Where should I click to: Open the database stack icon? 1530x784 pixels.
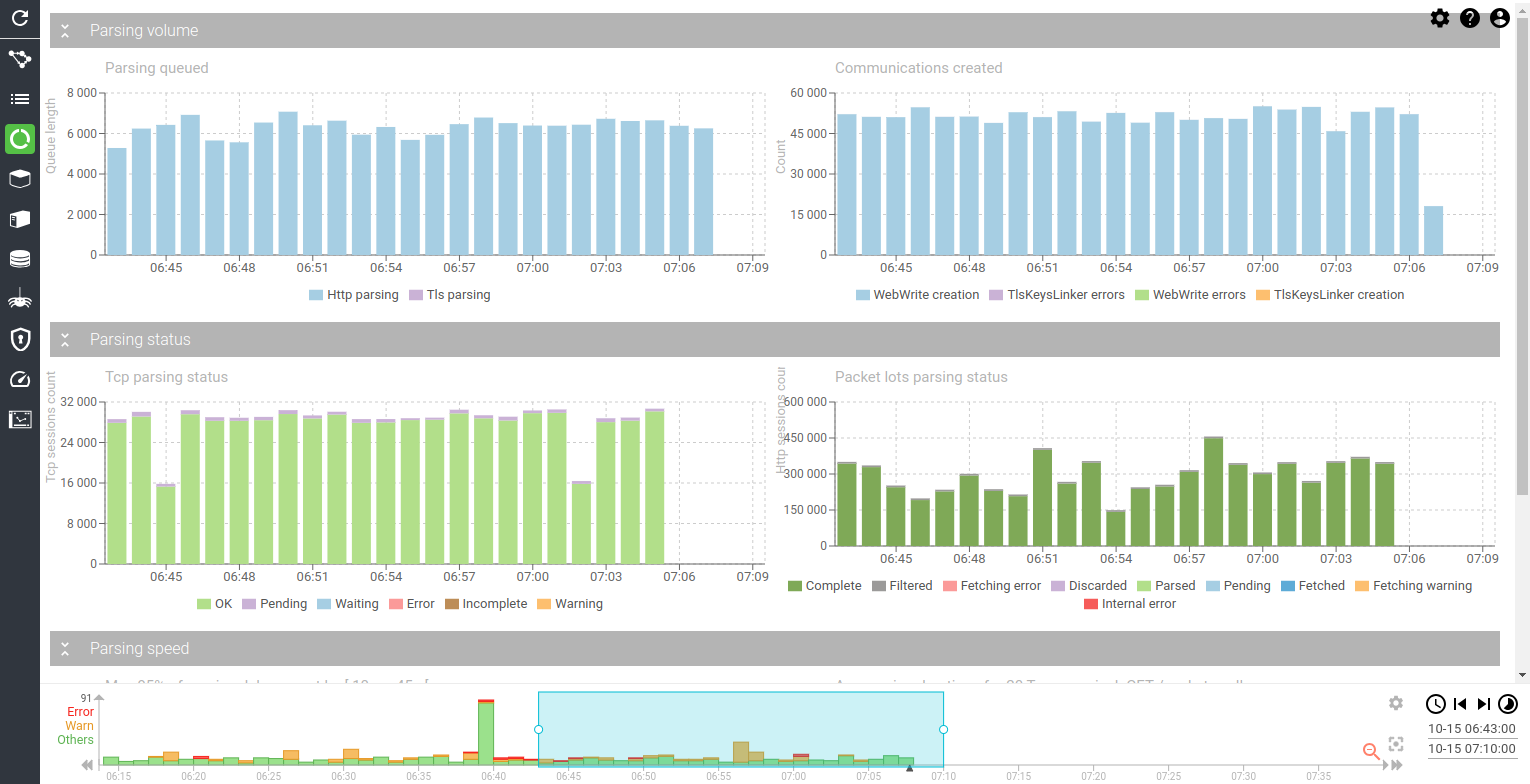[20, 259]
